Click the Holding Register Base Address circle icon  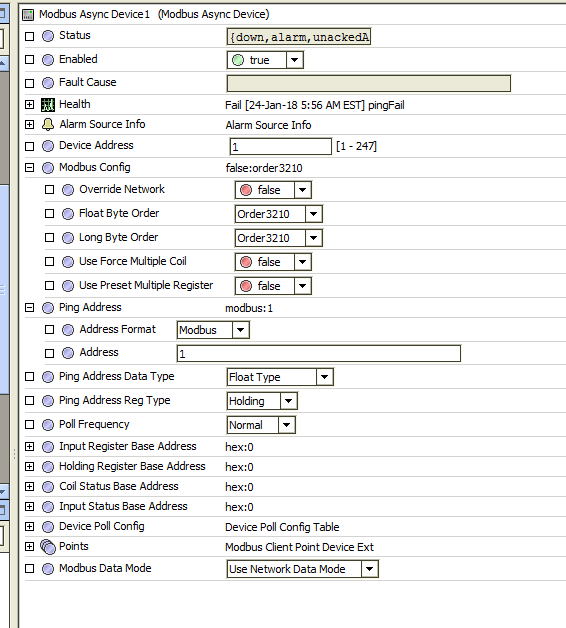pos(48,467)
